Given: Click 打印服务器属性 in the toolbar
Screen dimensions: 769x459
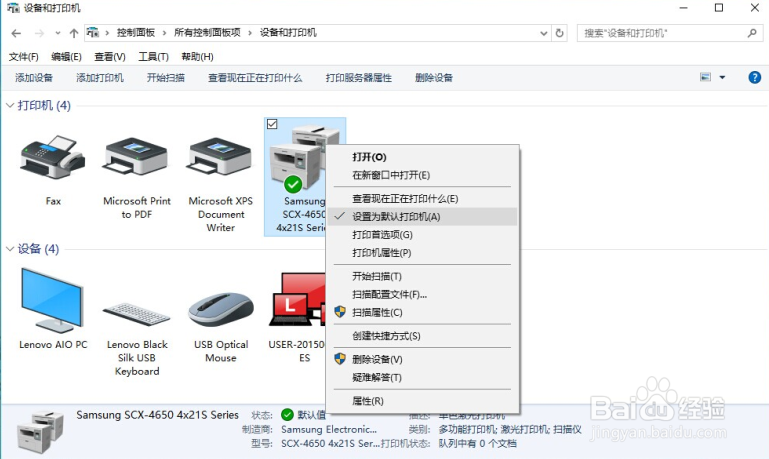Looking at the screenshot, I should (359, 77).
